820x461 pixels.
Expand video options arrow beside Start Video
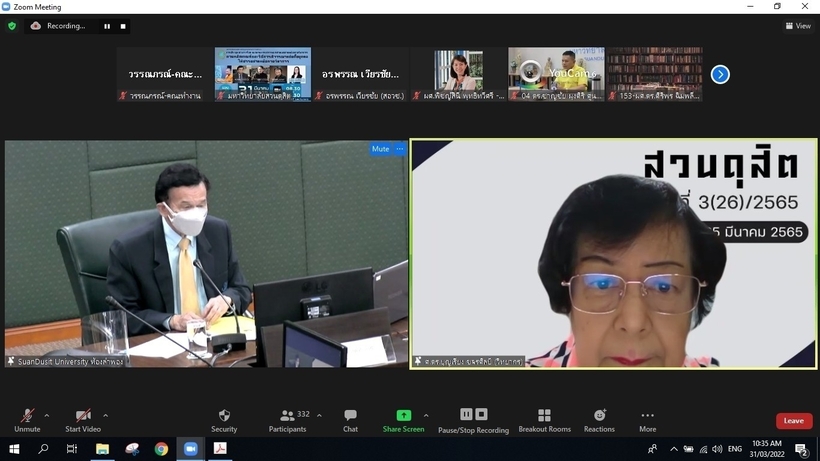click(x=105, y=416)
